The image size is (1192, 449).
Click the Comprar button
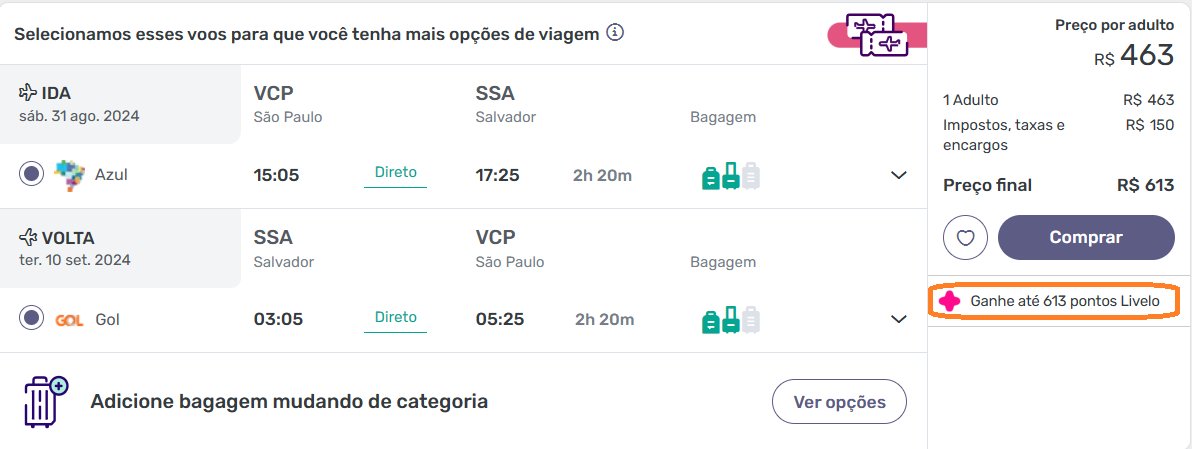(1086, 238)
